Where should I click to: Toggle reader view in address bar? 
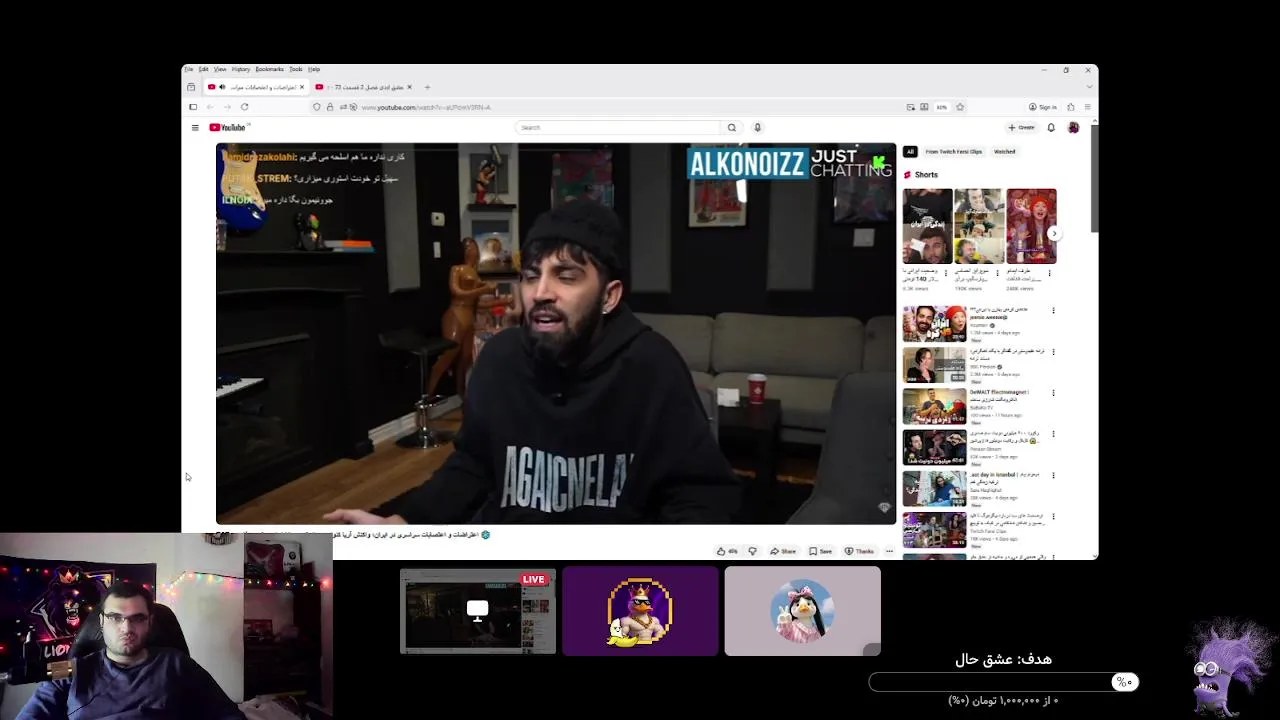point(925,107)
